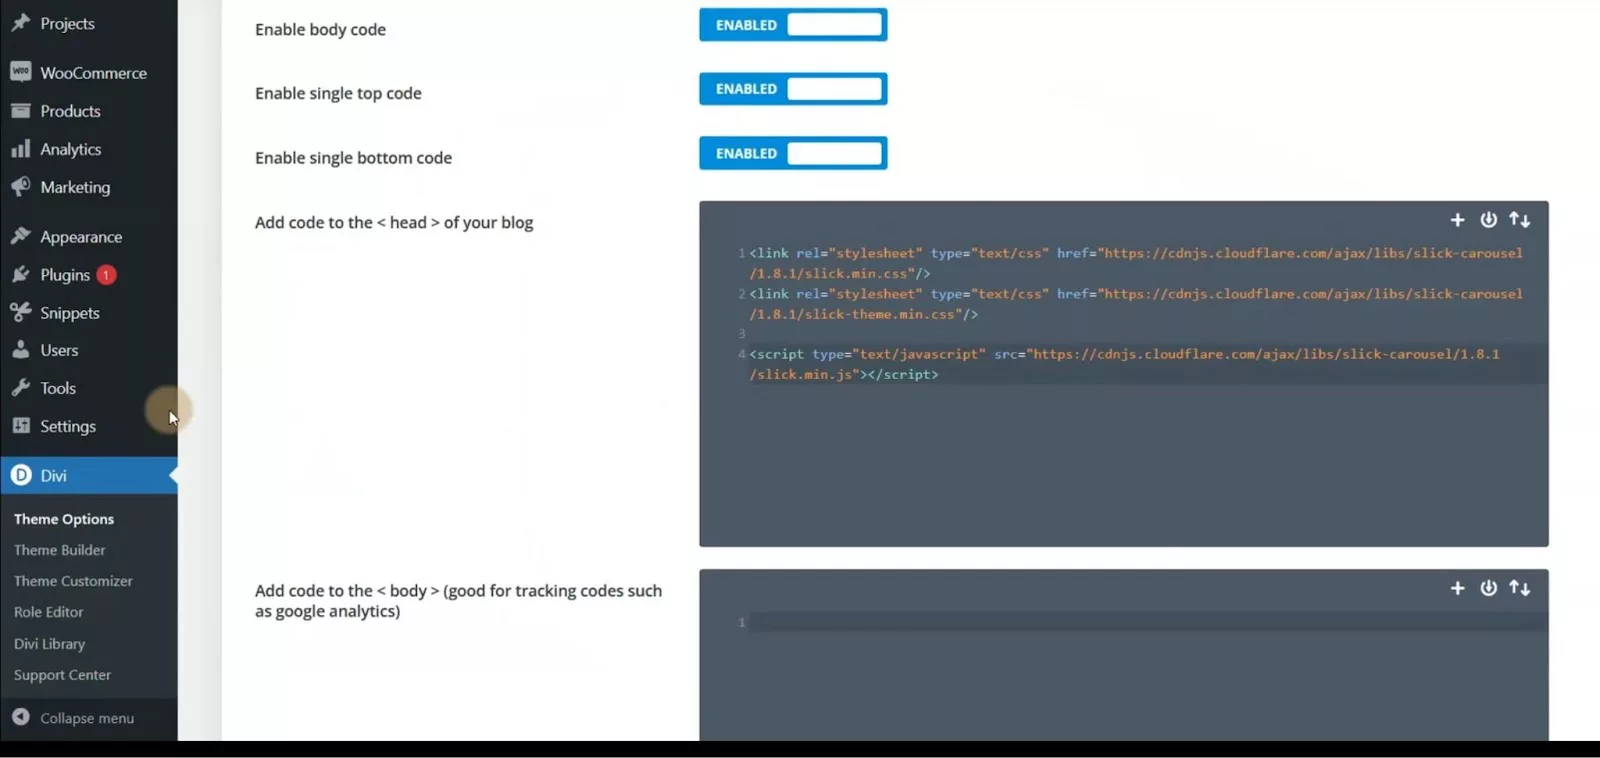The height and width of the screenshot is (758, 1600).
Task: Click the Snippets scissors icon
Action: pyautogui.click(x=20, y=312)
